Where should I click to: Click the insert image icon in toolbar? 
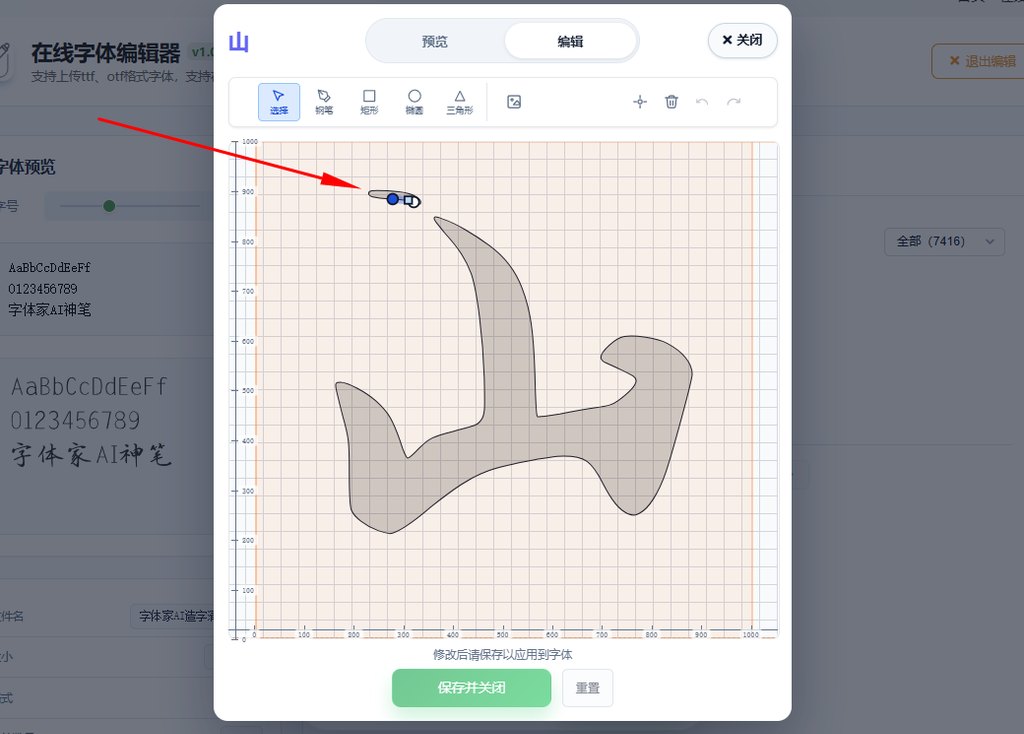point(514,101)
